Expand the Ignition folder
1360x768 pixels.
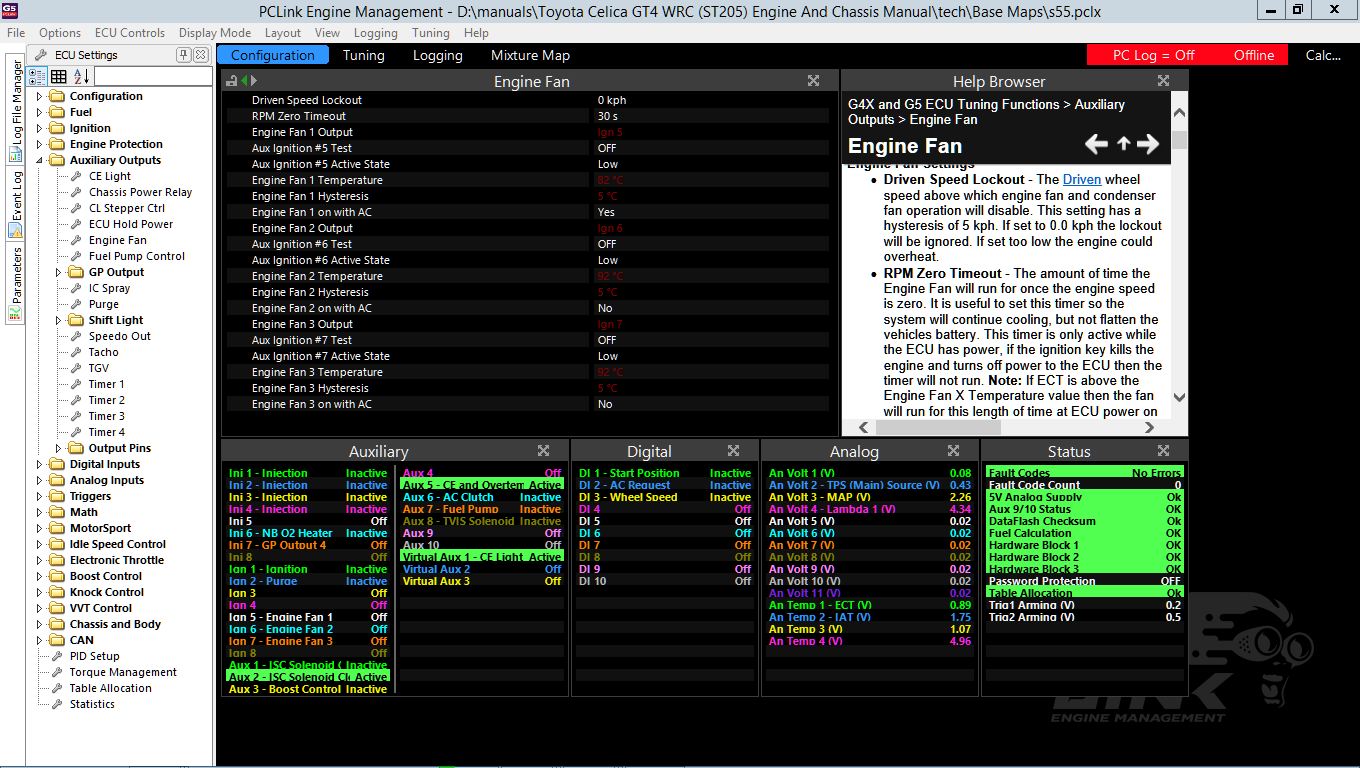[x=40, y=128]
